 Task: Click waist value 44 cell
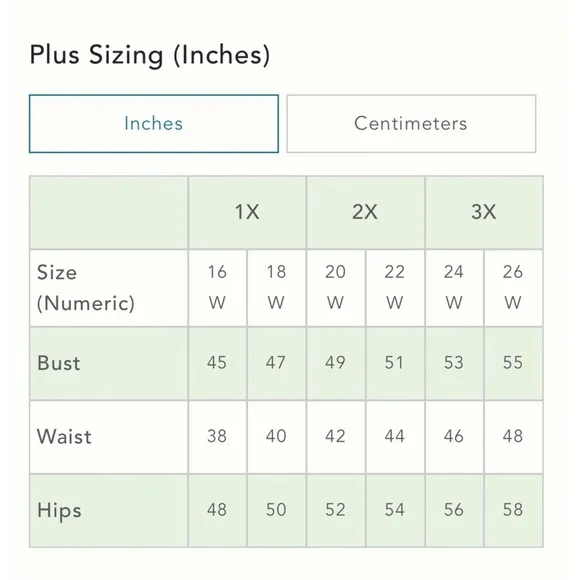(x=395, y=437)
